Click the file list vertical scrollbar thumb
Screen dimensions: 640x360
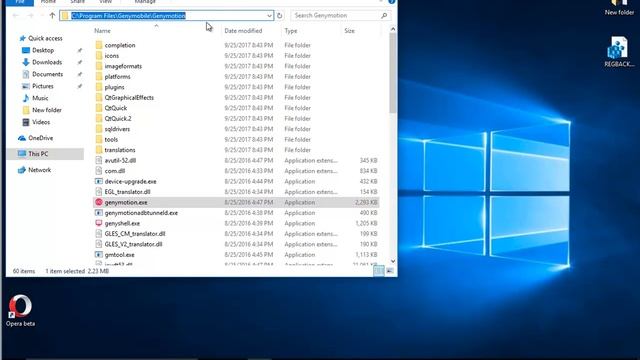click(393, 73)
